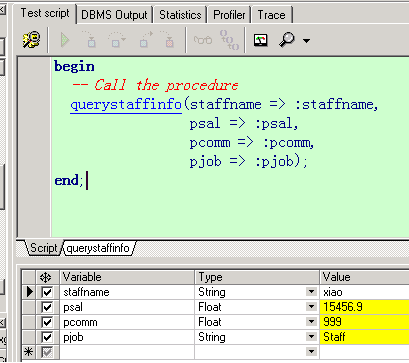The height and width of the screenshot is (363, 409).
Task: Open the querystaffinfo bottom tab
Action: tap(98, 248)
